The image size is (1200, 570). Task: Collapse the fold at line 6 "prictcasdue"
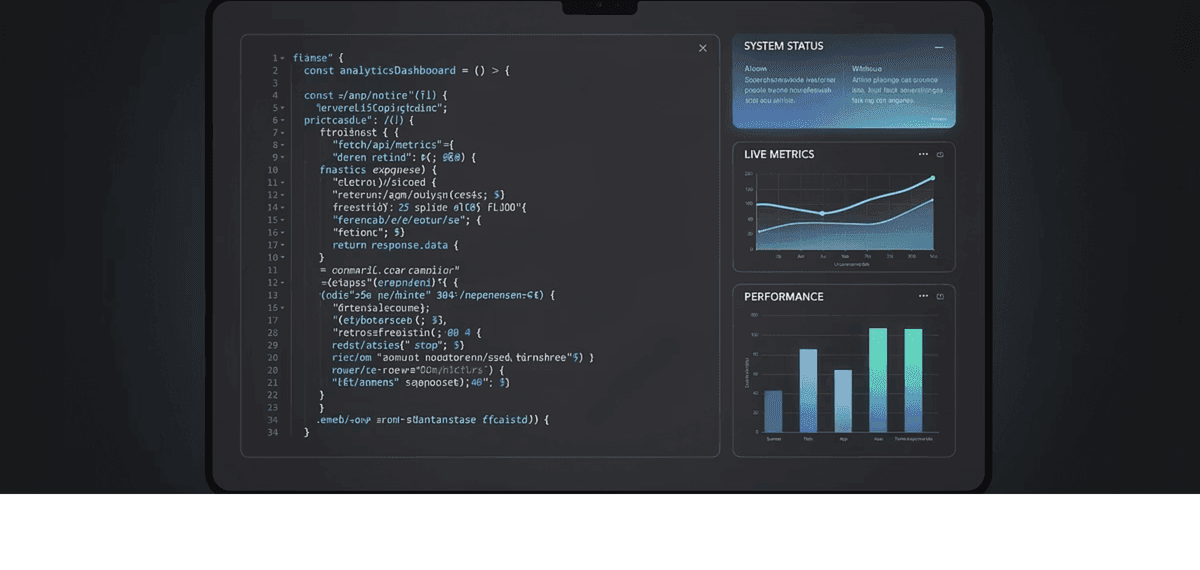(283, 120)
